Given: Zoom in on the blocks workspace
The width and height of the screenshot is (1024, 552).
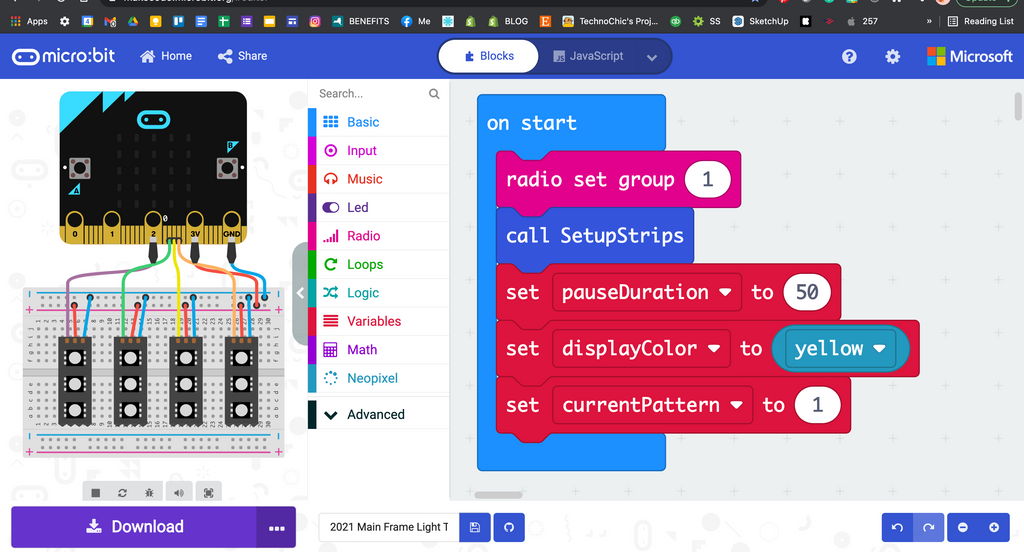Looking at the screenshot, I should click(x=993, y=527).
